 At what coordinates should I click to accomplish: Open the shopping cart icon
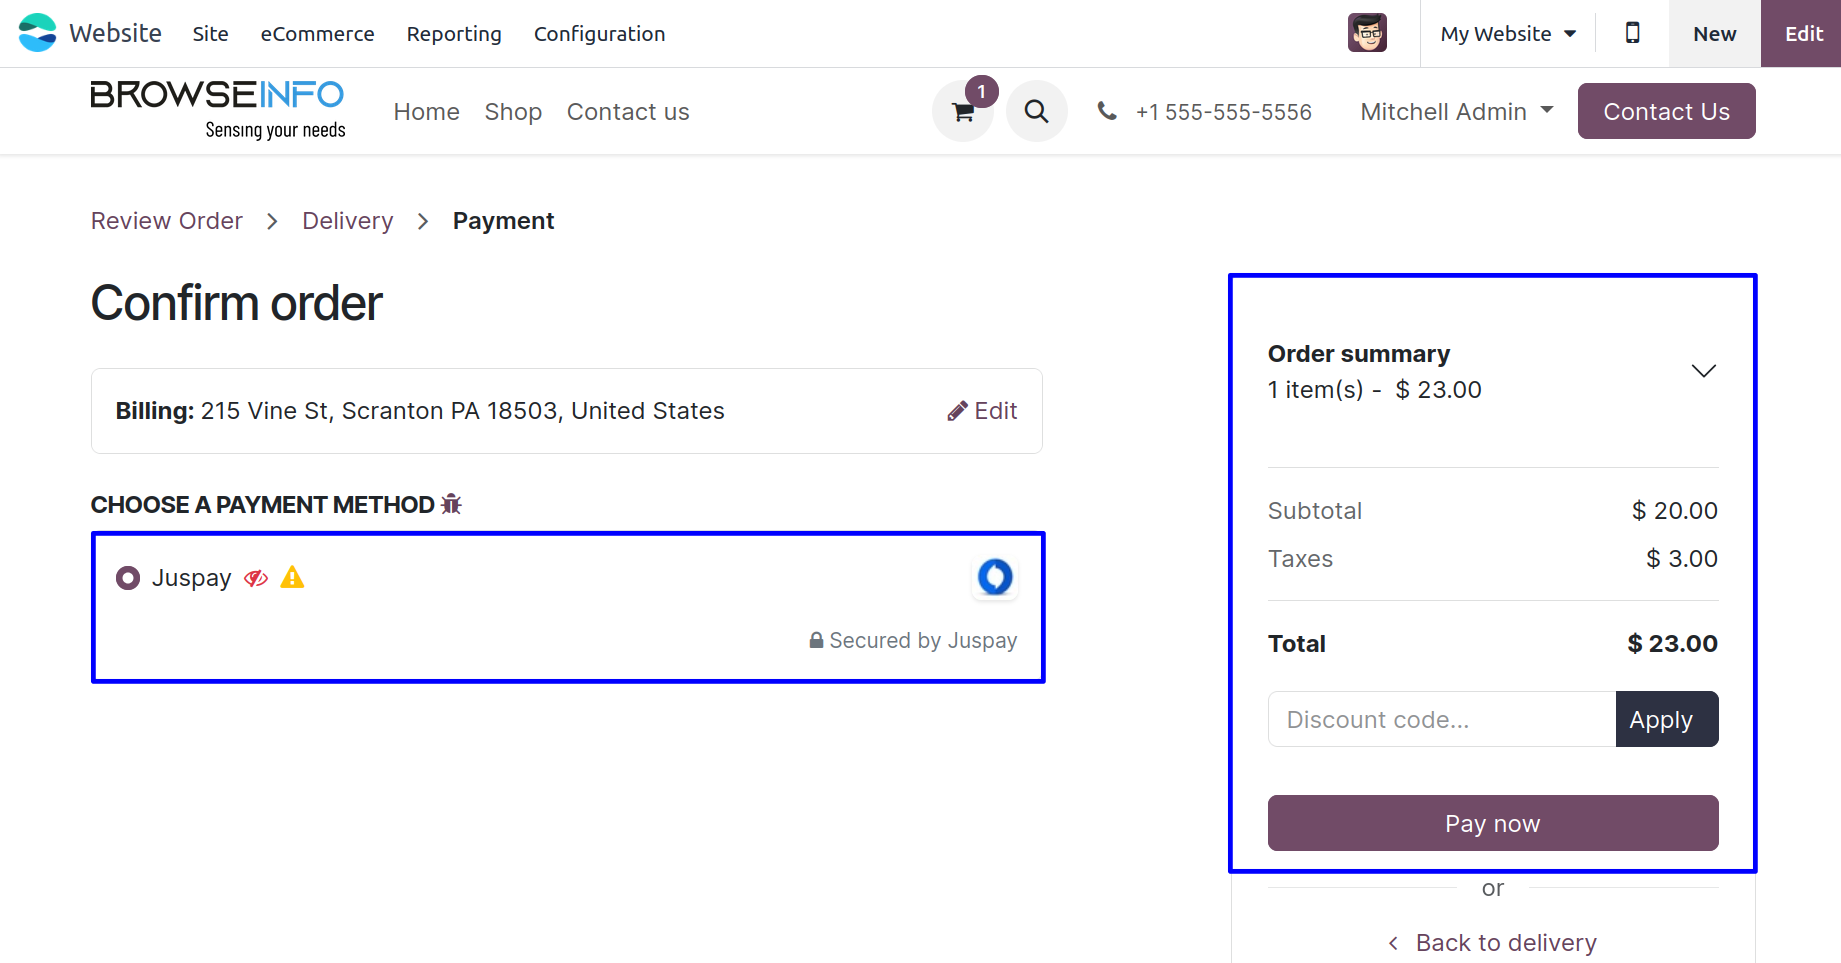[x=963, y=112]
